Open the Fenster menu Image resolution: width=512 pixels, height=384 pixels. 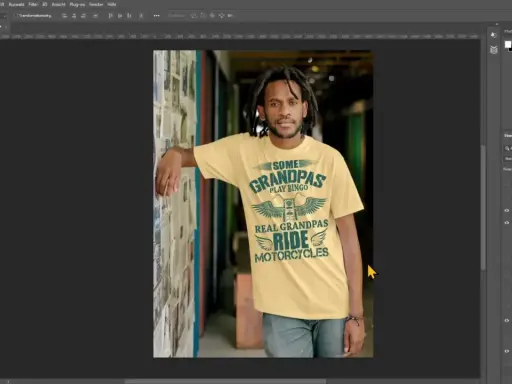[x=96, y=4]
